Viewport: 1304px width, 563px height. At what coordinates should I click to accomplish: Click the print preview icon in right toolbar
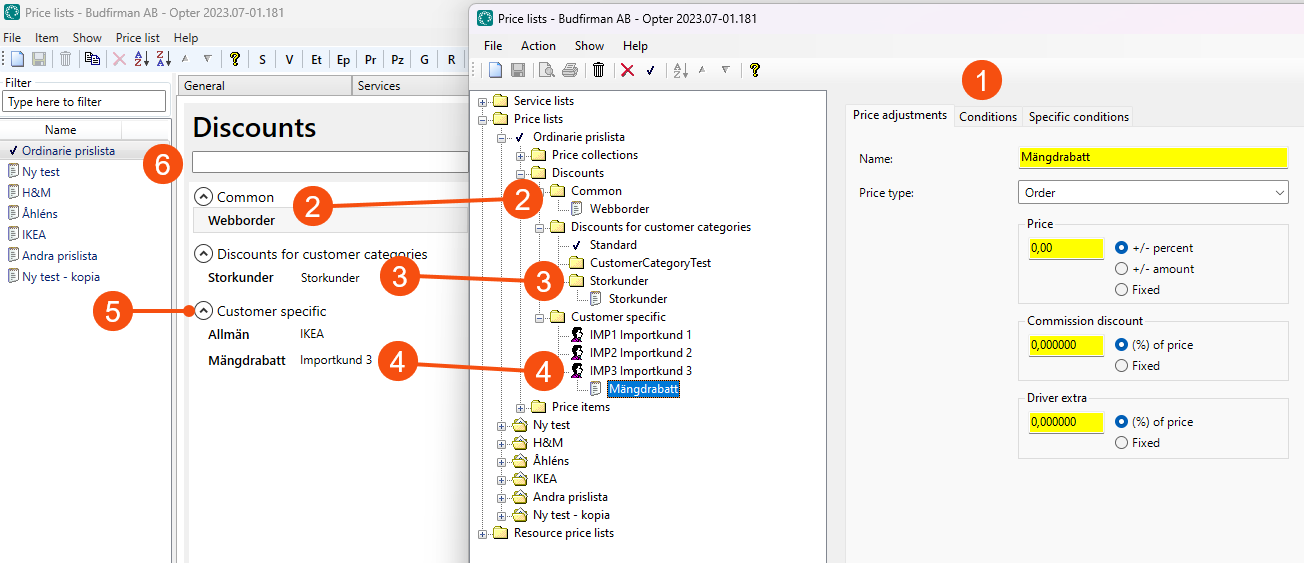point(546,70)
